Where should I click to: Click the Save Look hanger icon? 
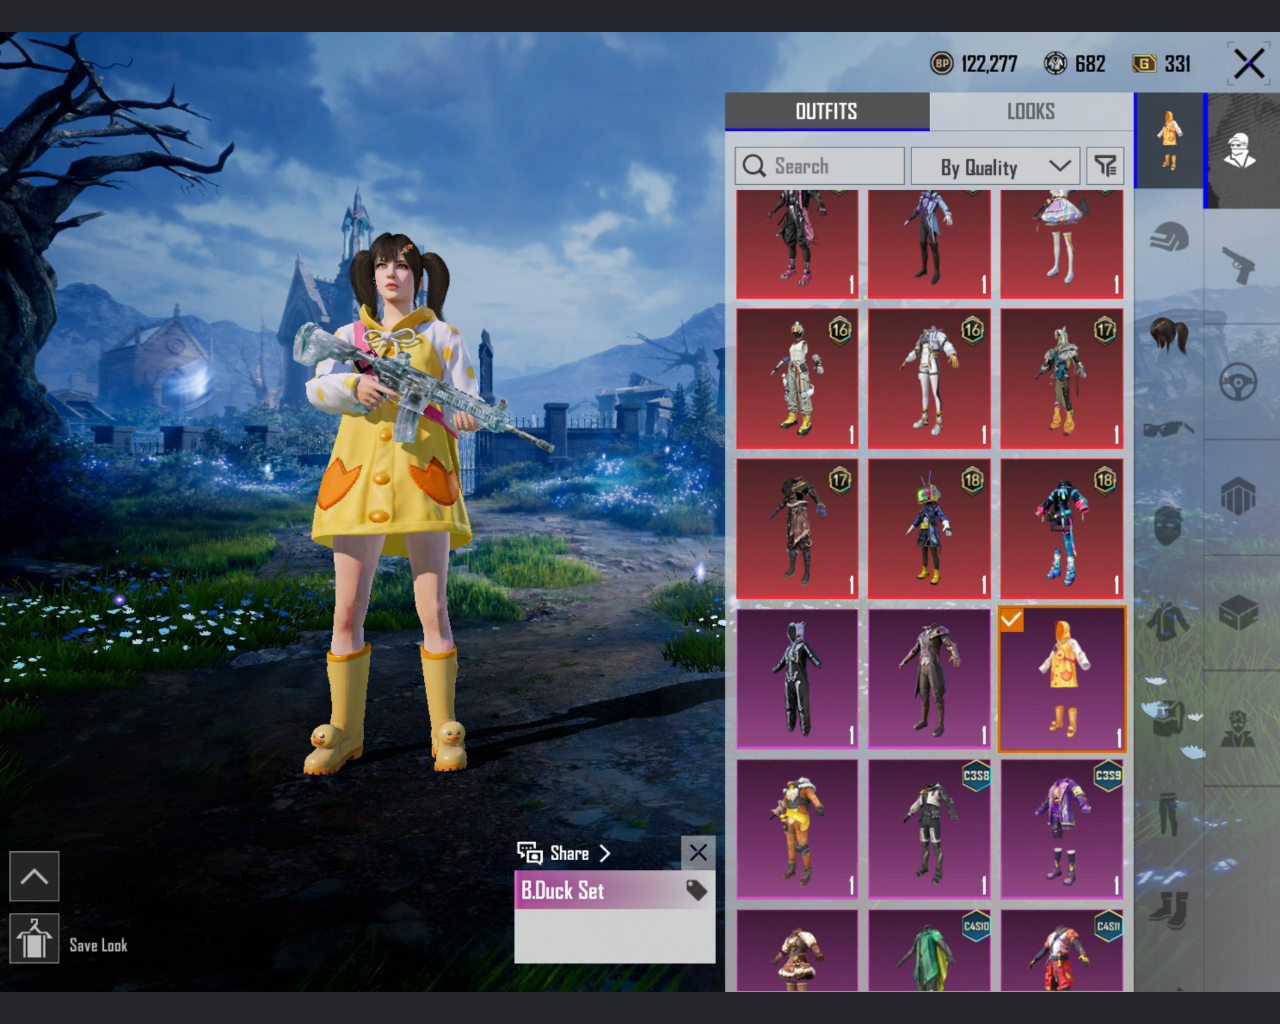[34, 939]
